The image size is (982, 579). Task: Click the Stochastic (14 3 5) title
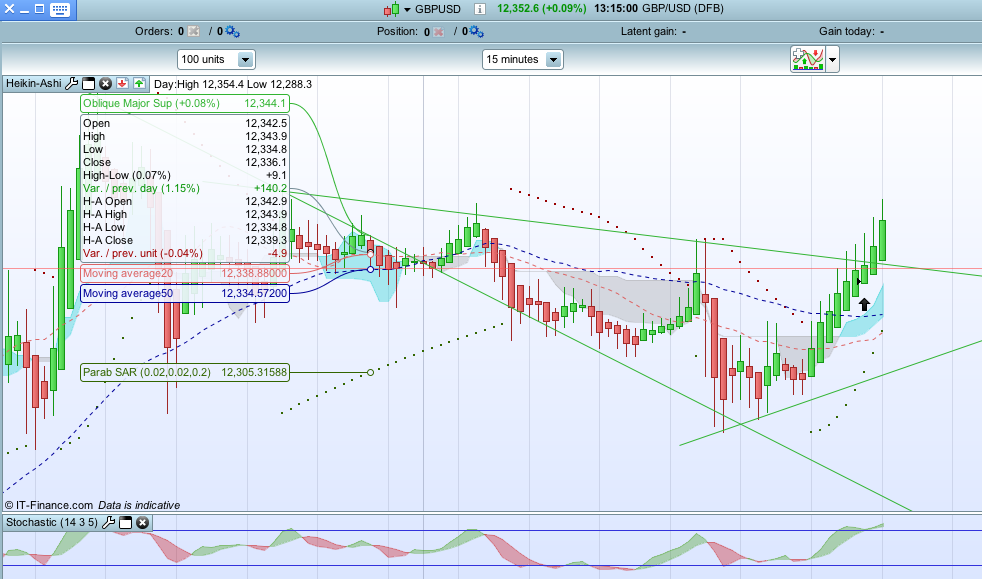(x=52, y=522)
